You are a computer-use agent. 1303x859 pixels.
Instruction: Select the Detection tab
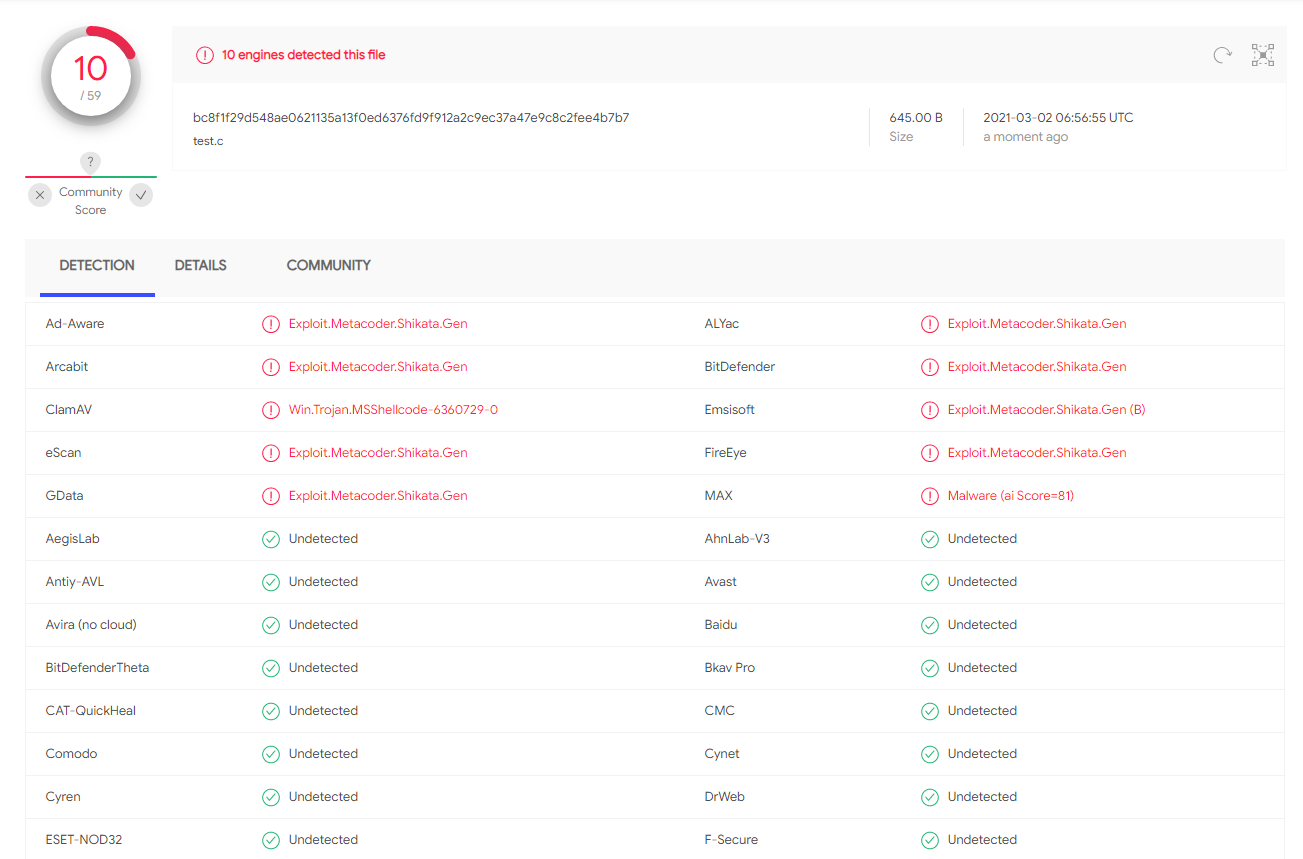pyautogui.click(x=97, y=266)
